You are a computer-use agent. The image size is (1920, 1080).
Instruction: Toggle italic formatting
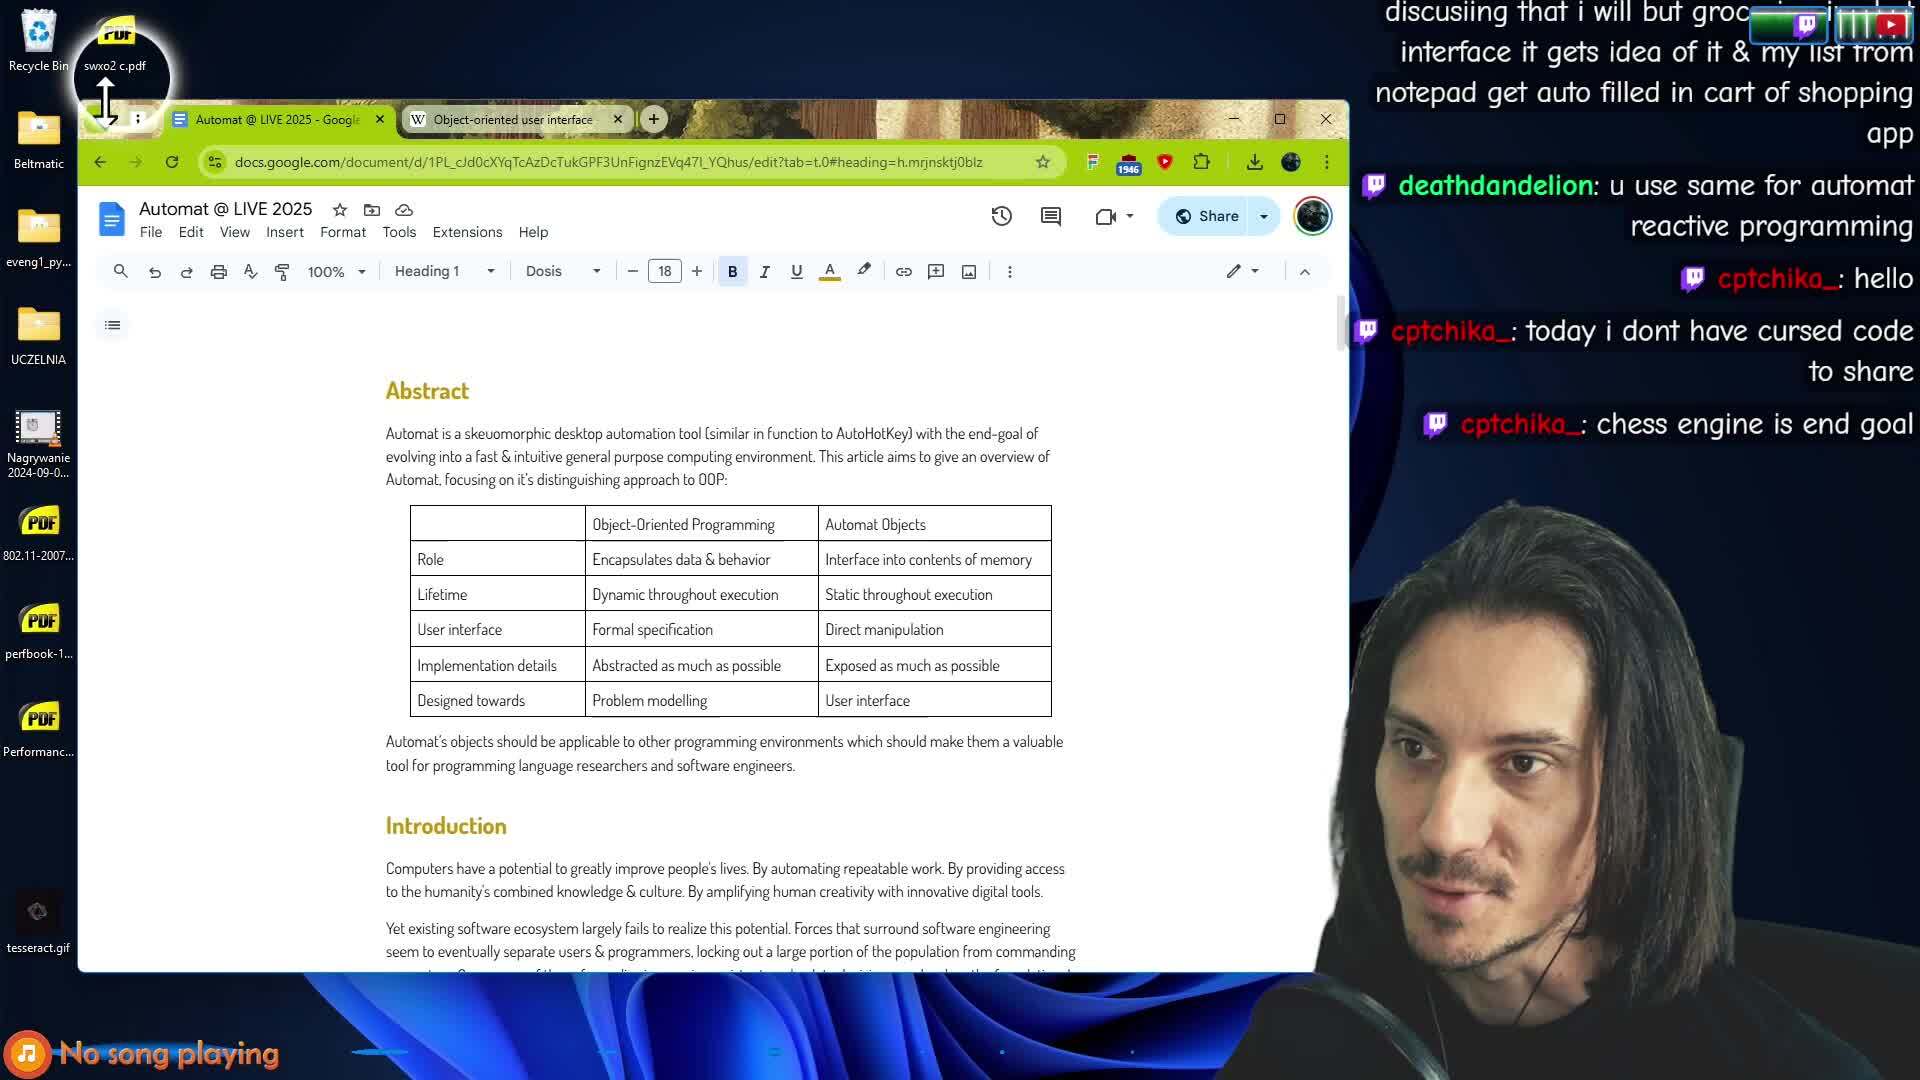coord(764,272)
